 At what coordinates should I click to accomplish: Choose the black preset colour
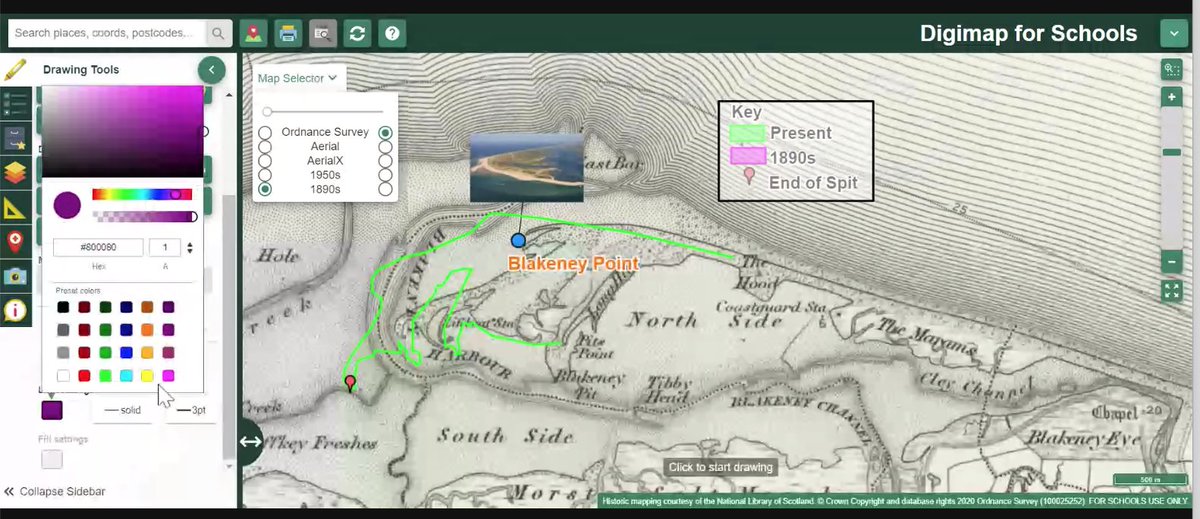(x=63, y=307)
